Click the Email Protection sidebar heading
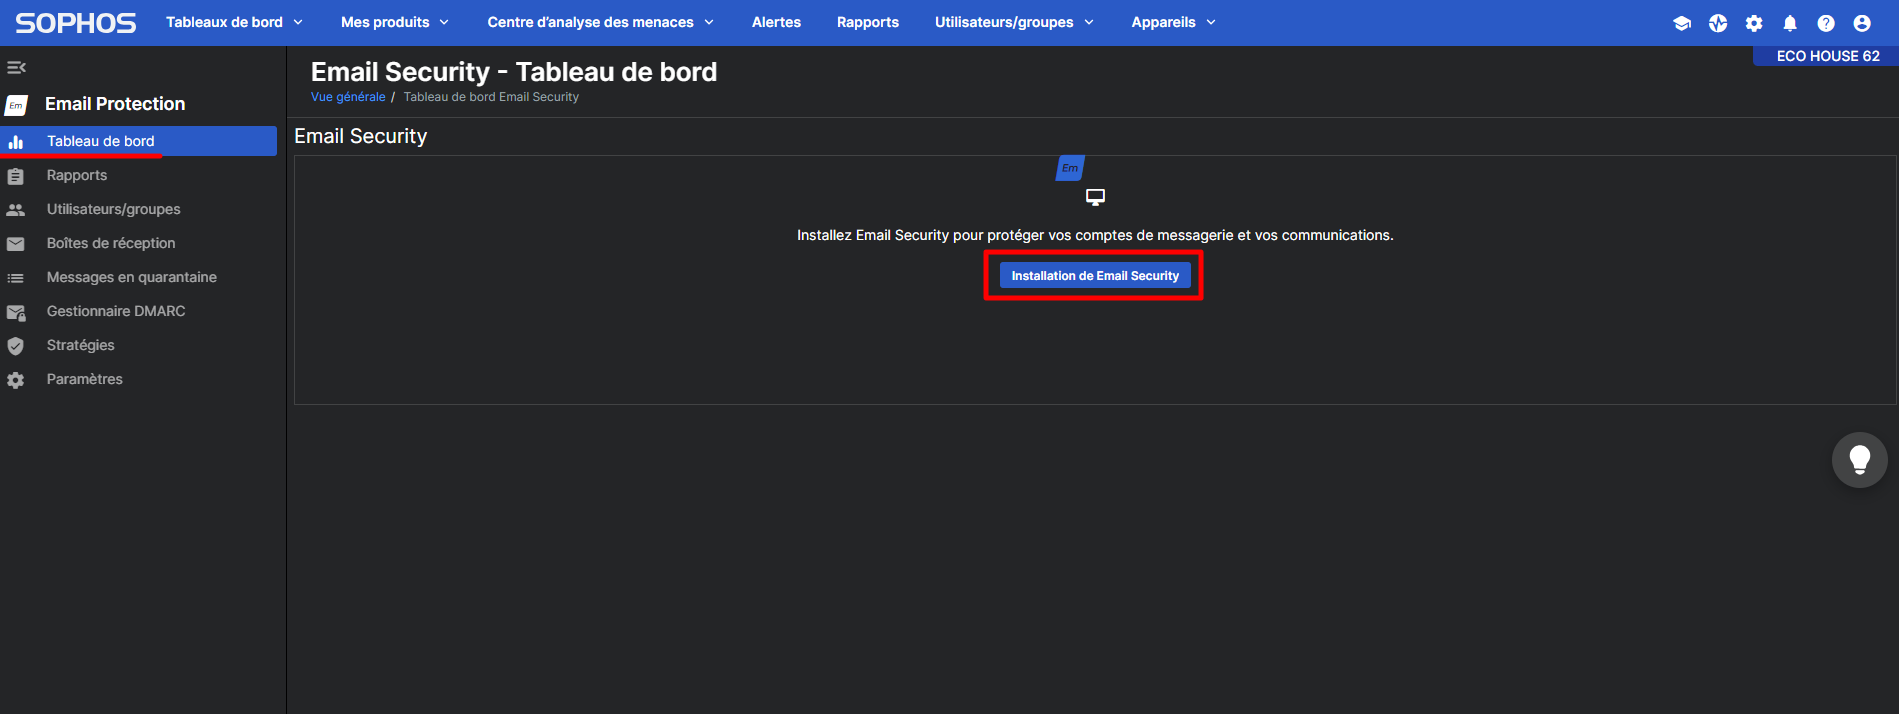The image size is (1899, 714). (115, 104)
